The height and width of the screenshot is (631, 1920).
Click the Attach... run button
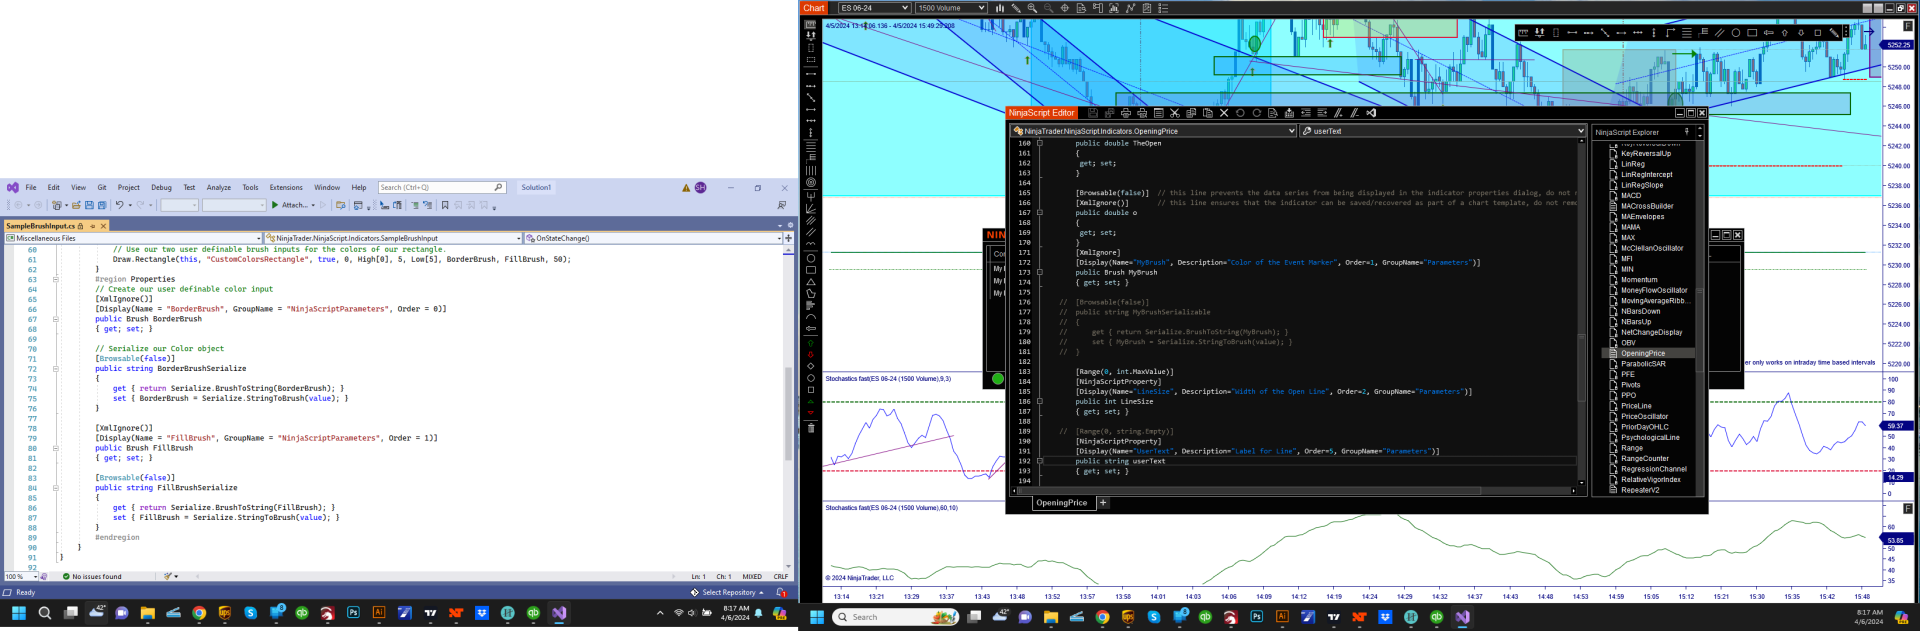point(288,205)
